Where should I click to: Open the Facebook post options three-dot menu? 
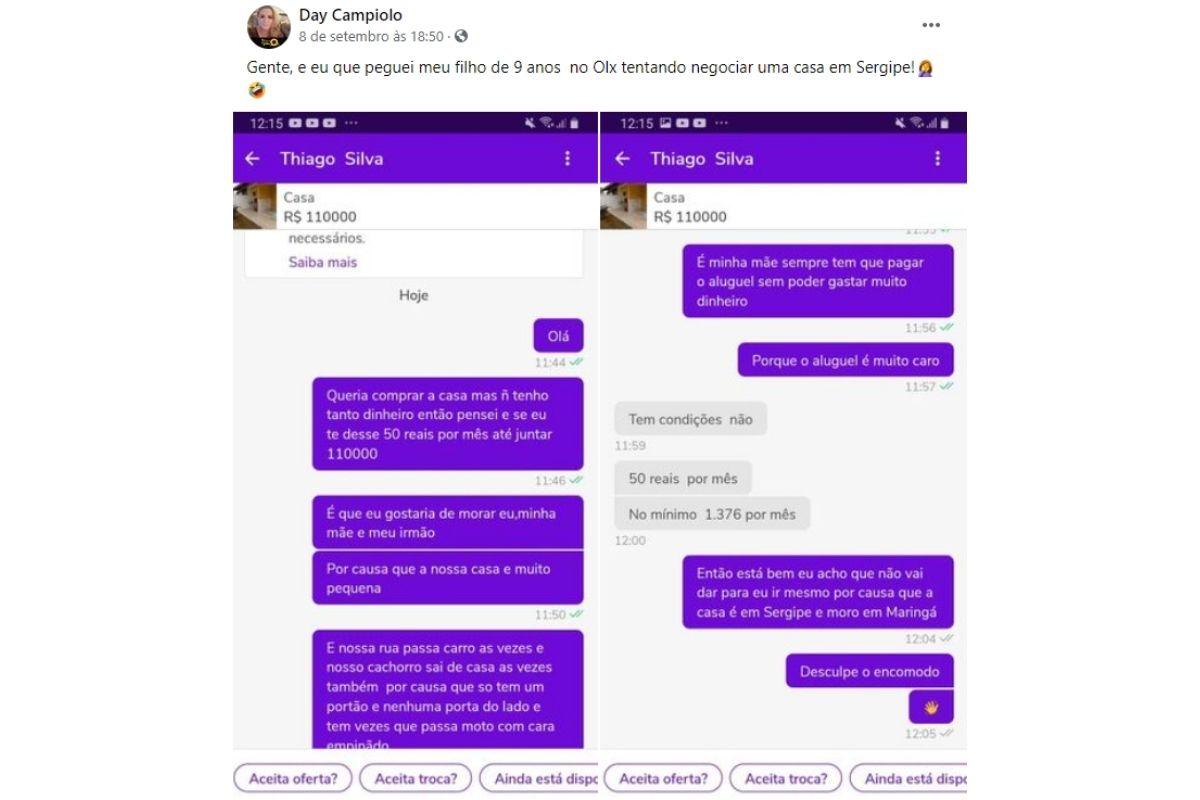click(931, 25)
